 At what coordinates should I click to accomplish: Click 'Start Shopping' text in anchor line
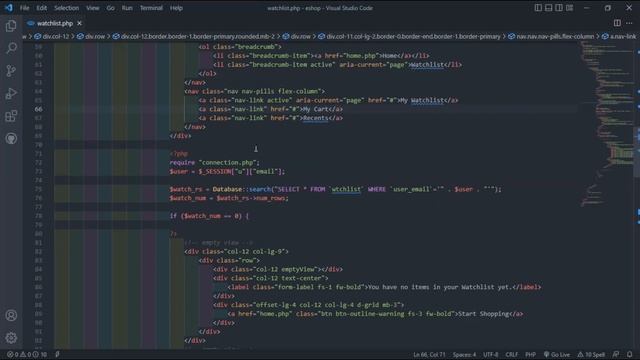(x=484, y=314)
